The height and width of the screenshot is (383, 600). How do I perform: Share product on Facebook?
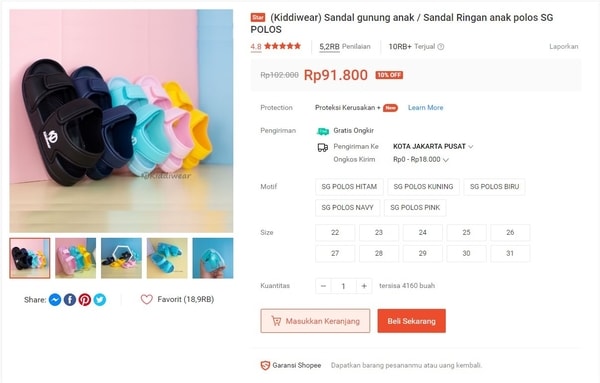tap(70, 300)
